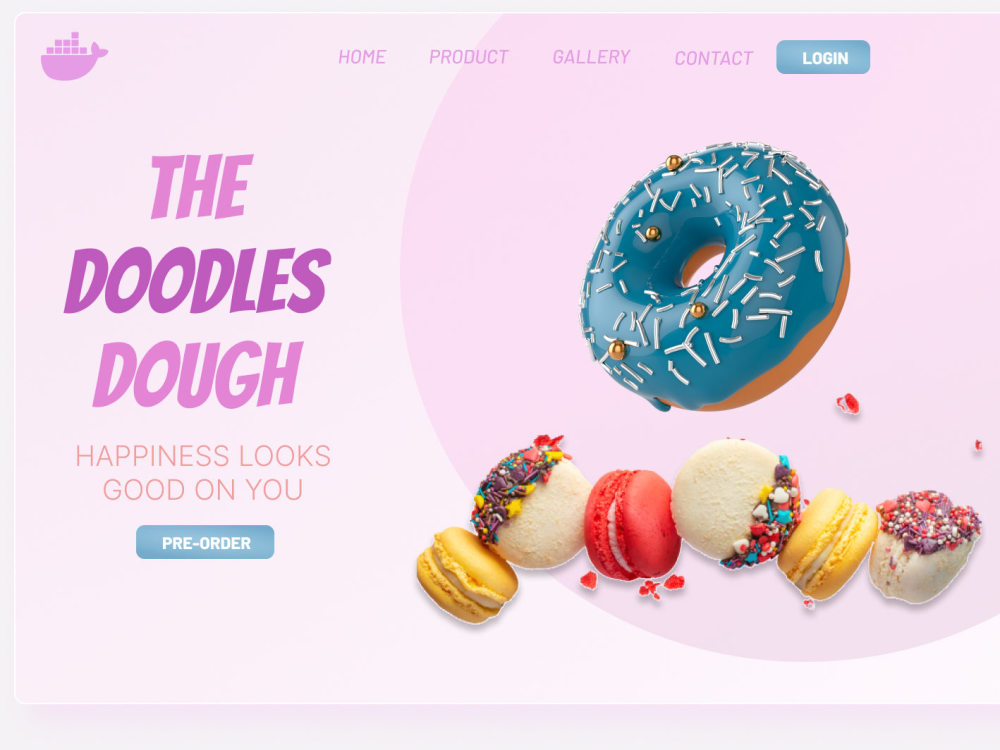
Task: Click the whale ship logo icon
Action: (74, 56)
